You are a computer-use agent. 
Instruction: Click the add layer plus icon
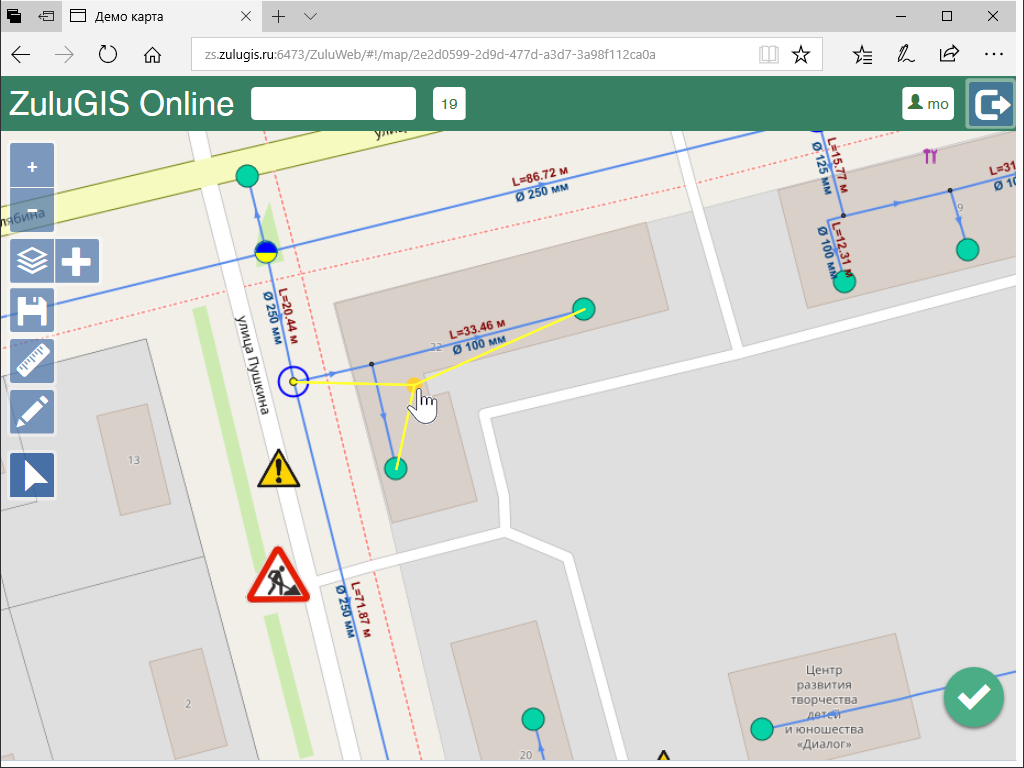pos(77,262)
